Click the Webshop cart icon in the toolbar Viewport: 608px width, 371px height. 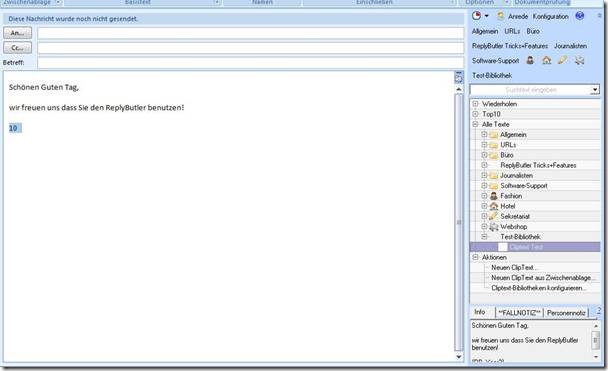[x=579, y=60]
